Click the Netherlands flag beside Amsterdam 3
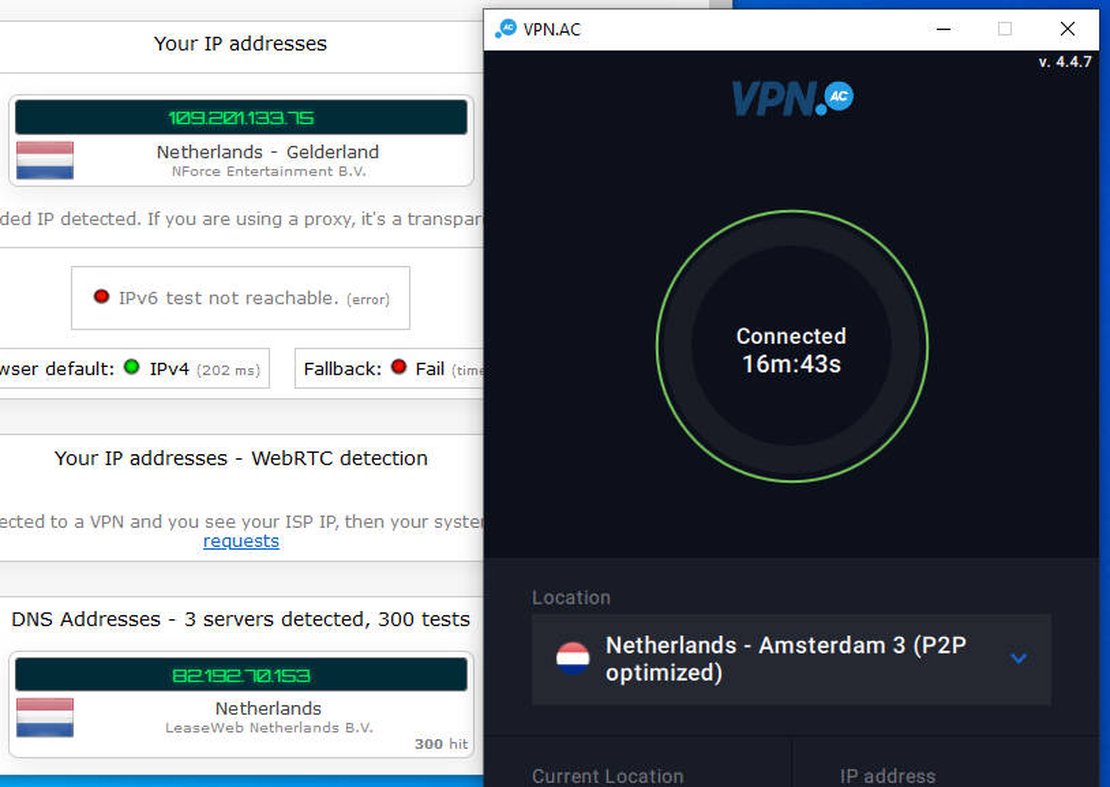The width and height of the screenshot is (1110, 787). tap(571, 658)
